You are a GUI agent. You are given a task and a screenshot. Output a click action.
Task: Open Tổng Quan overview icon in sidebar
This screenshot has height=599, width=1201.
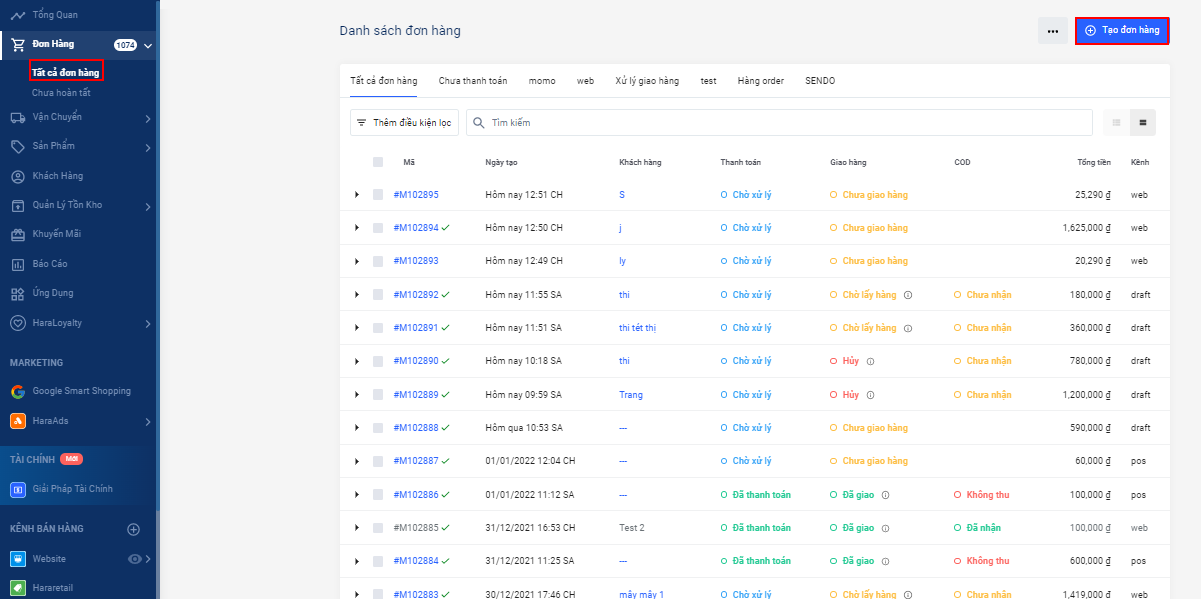pos(18,15)
